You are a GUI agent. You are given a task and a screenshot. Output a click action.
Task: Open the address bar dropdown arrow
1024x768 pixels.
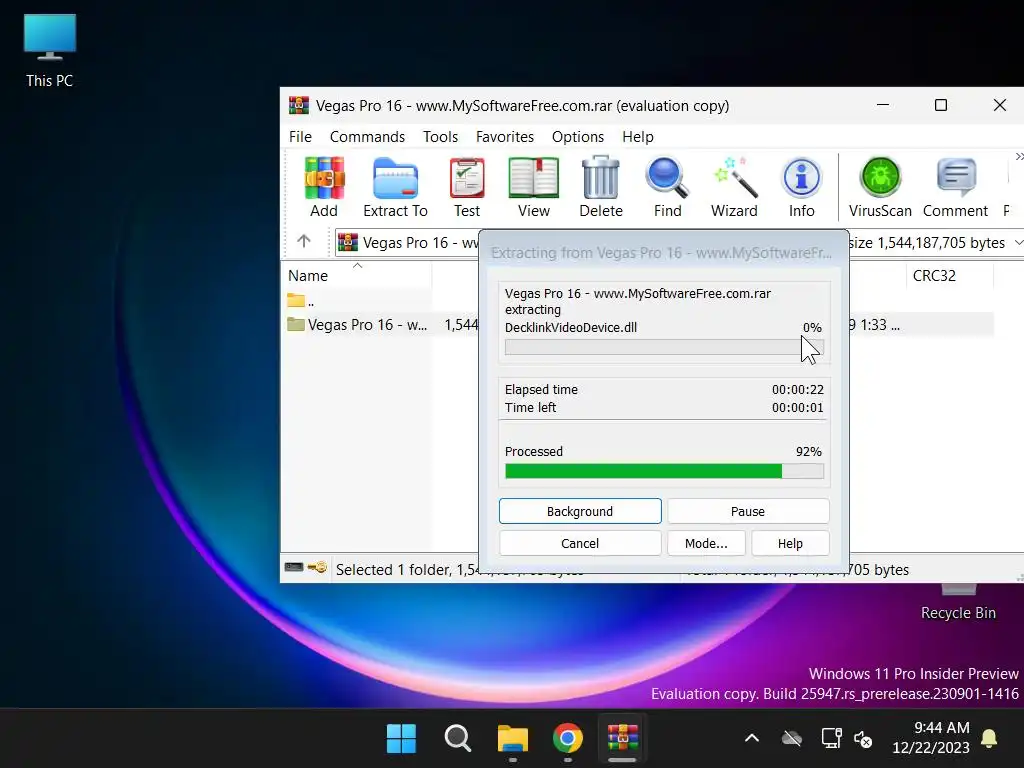[1018, 243]
